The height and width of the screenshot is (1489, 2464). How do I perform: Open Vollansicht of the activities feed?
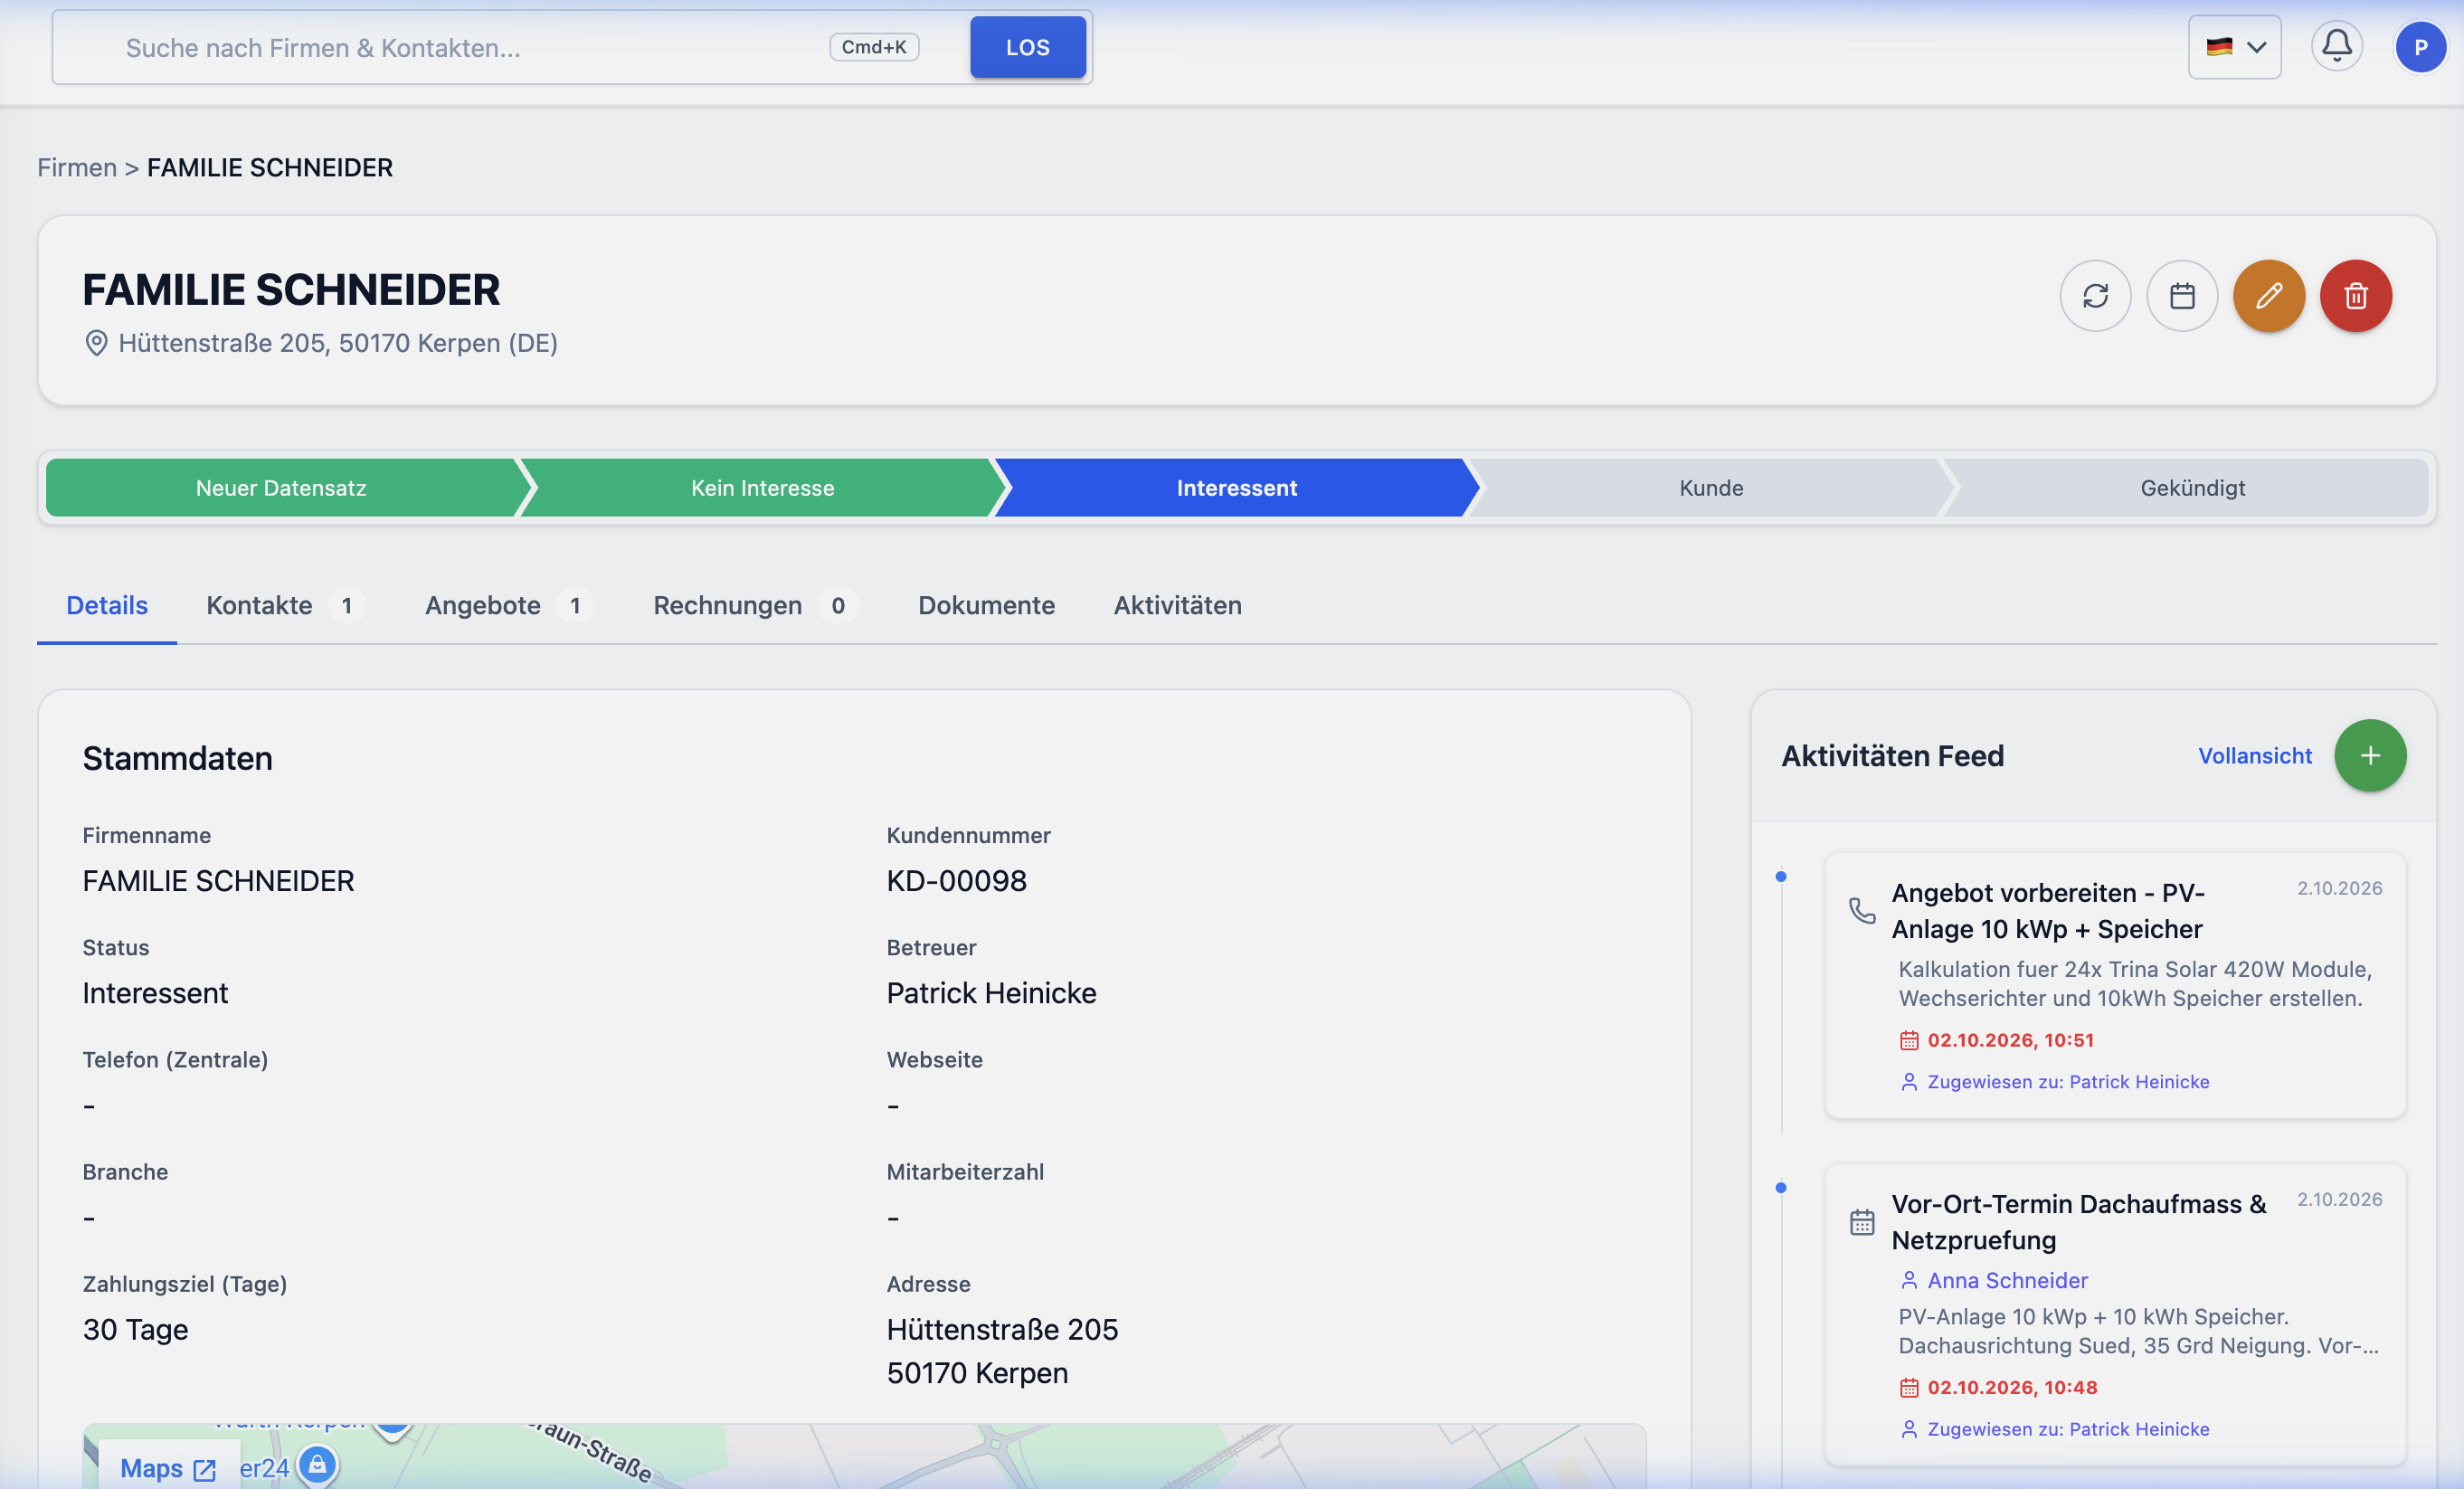click(2254, 756)
